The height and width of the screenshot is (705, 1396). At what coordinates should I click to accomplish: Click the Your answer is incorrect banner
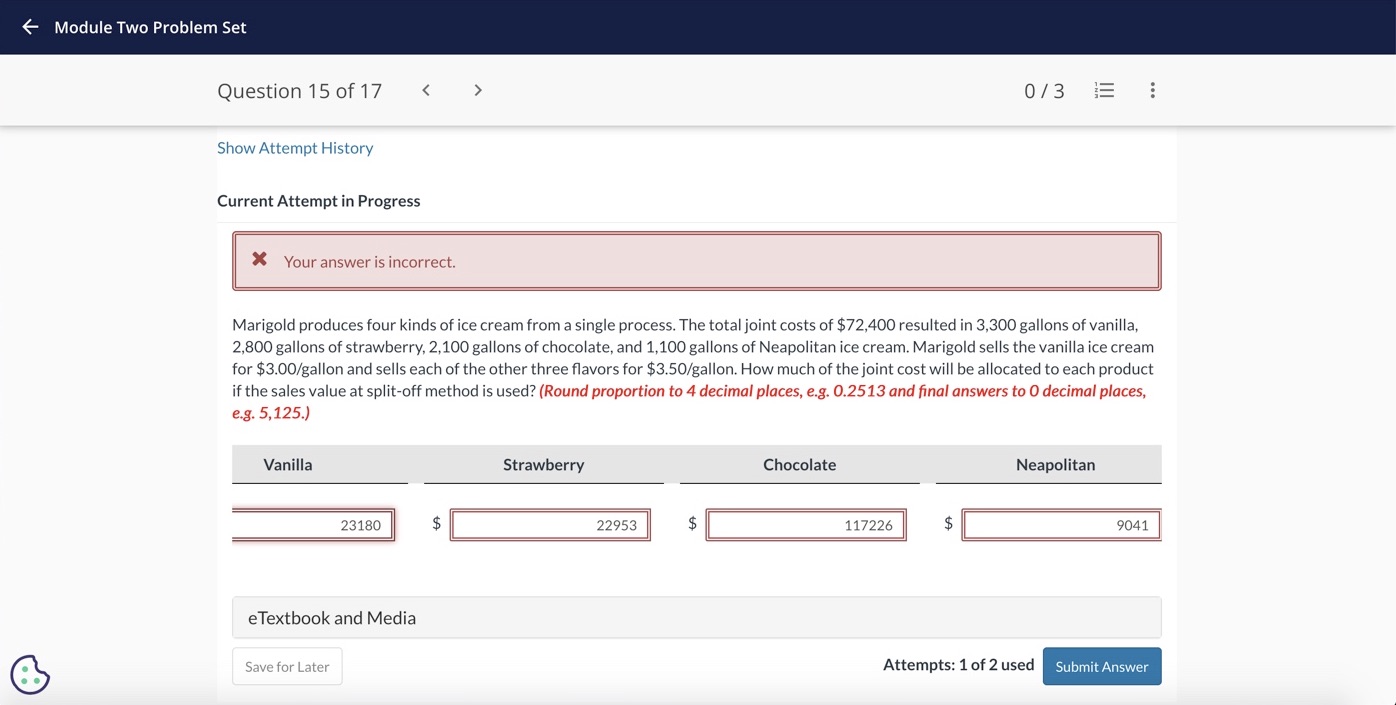click(696, 261)
